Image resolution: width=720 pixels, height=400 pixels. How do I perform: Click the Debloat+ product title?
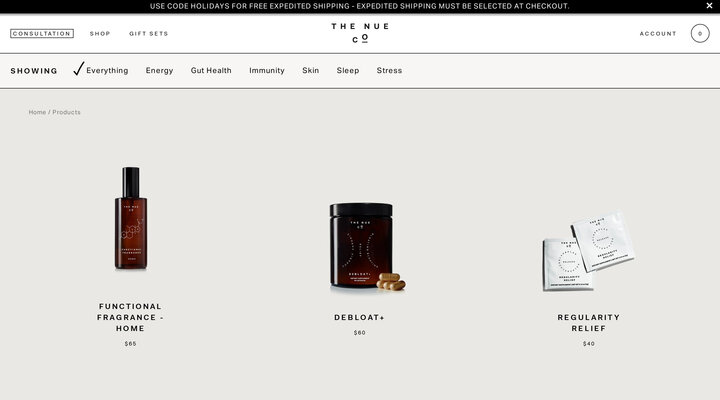360,317
